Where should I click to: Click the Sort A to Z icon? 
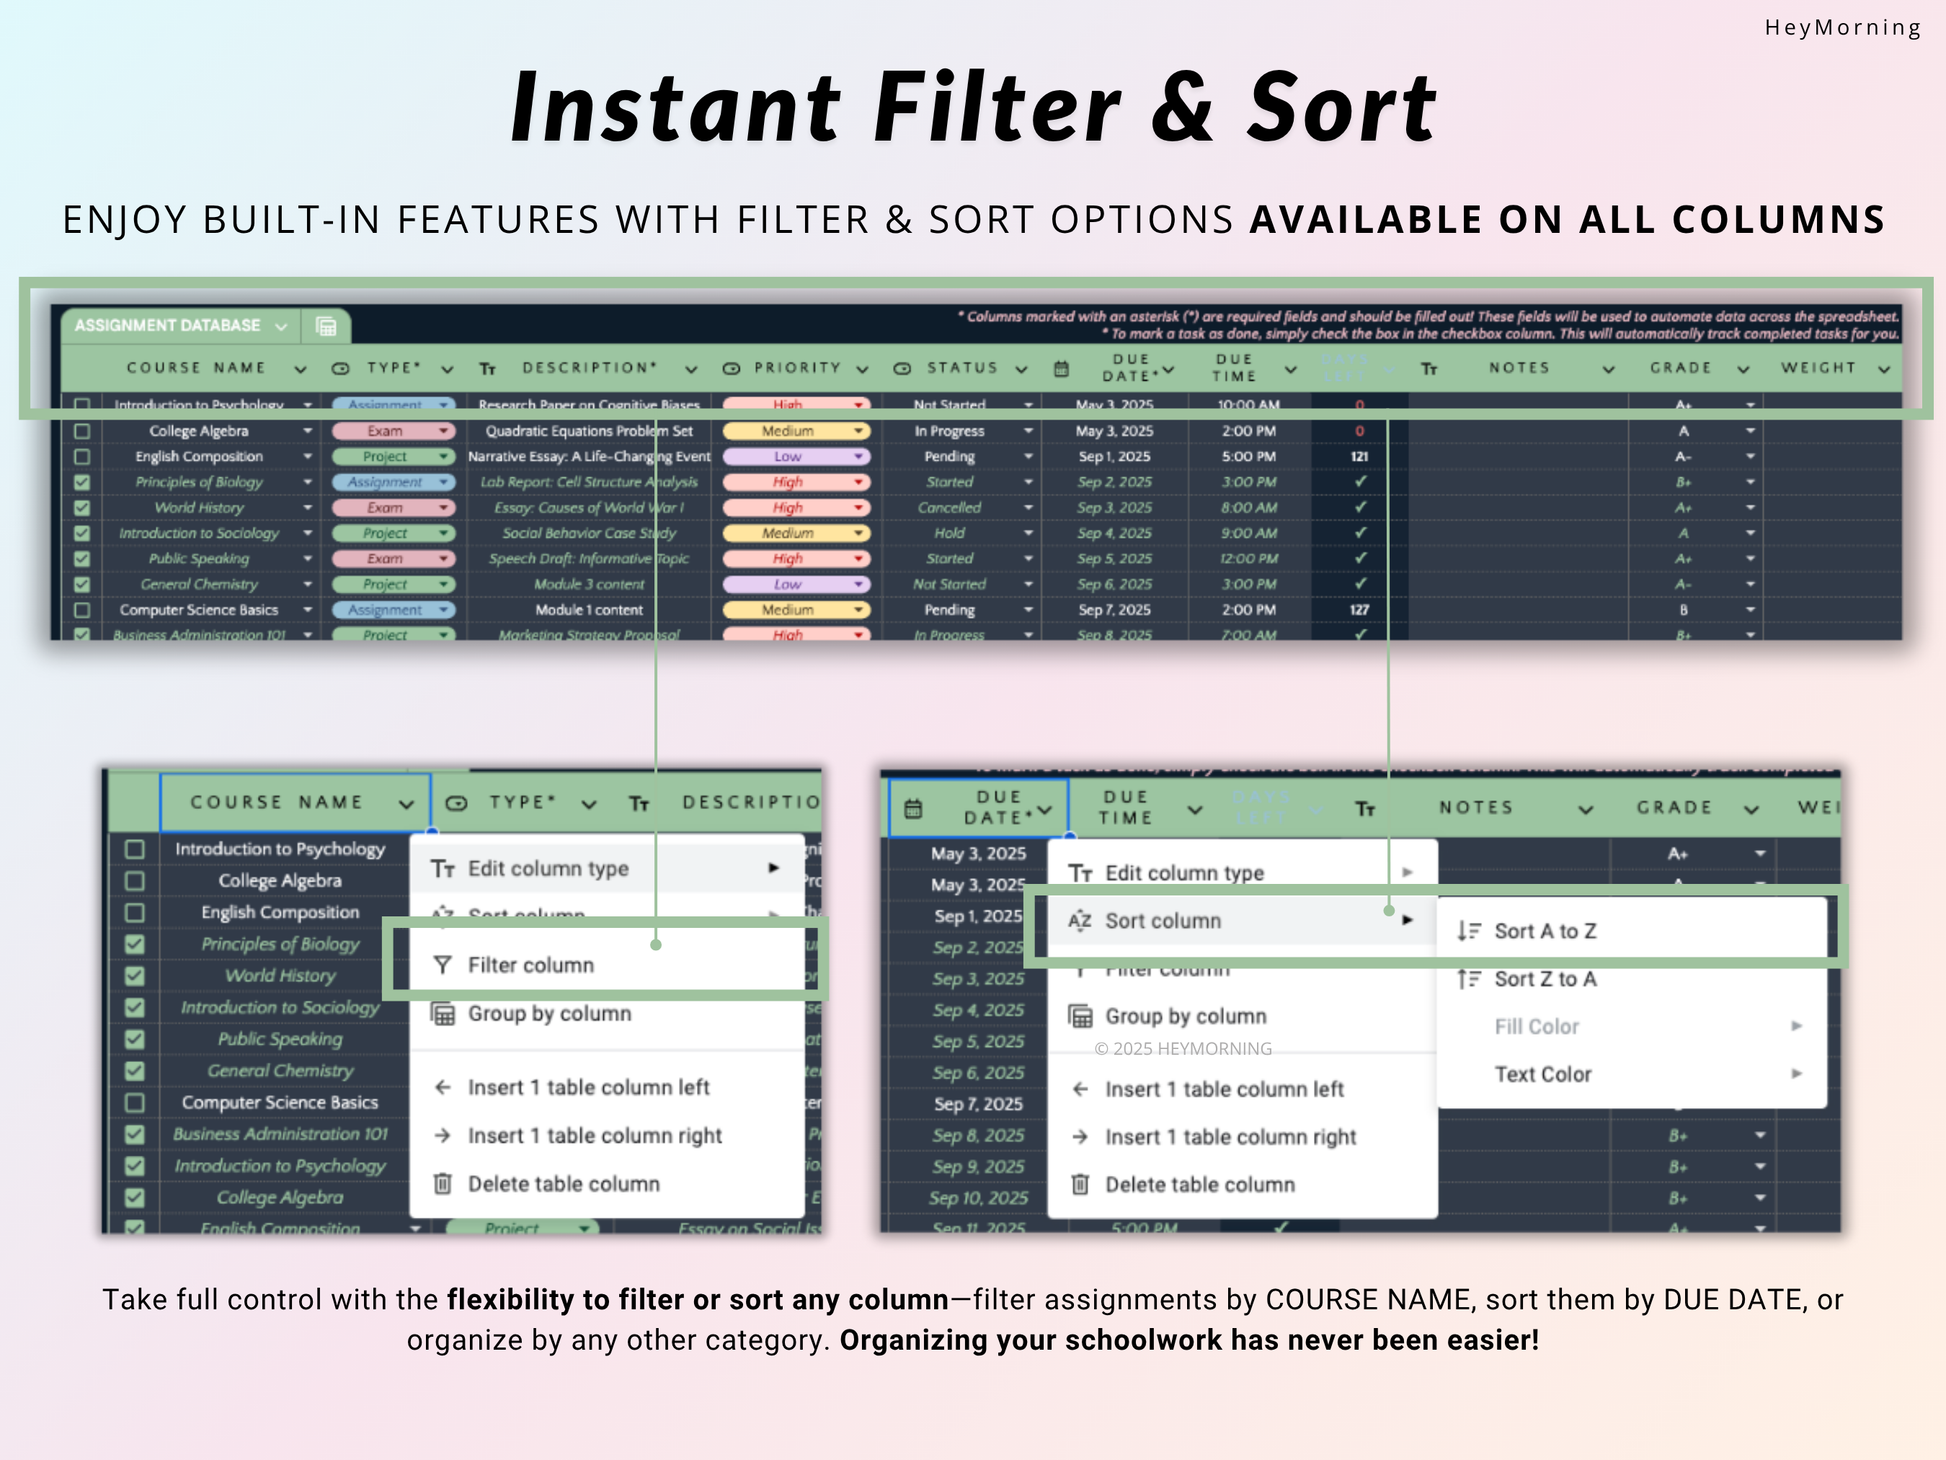click(x=1468, y=931)
